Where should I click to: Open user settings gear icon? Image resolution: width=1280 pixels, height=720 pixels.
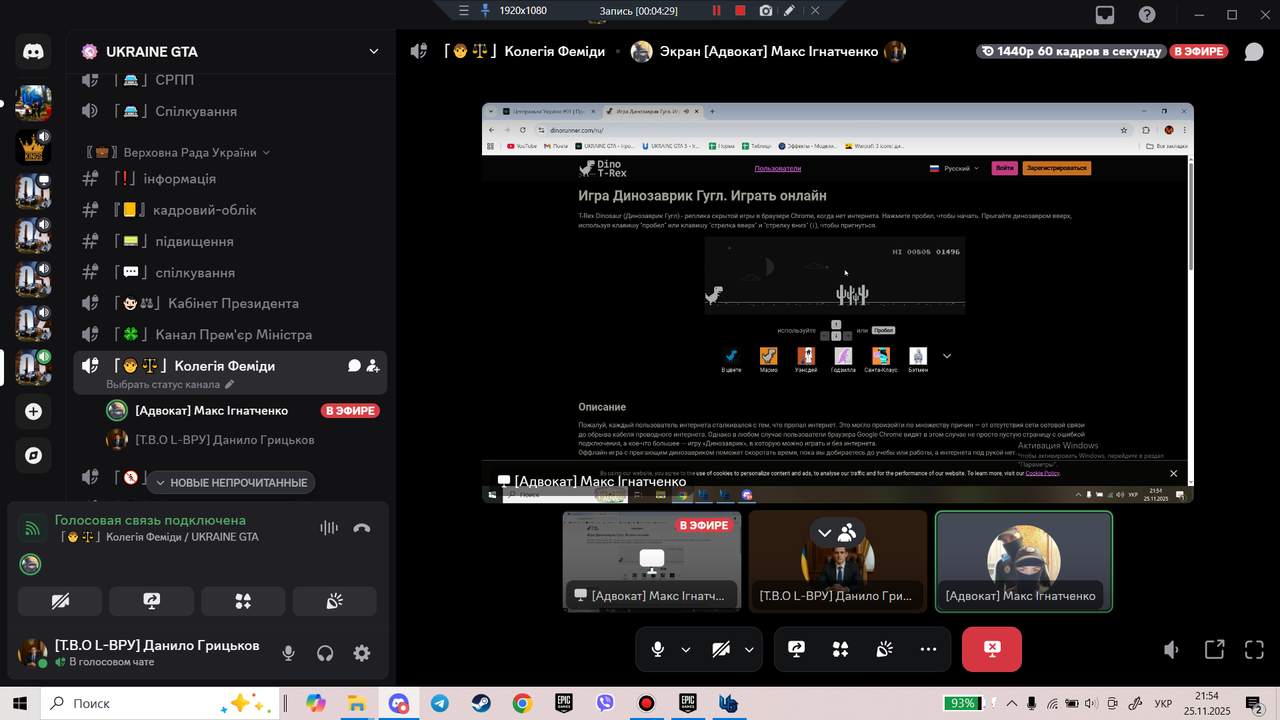[x=362, y=653]
